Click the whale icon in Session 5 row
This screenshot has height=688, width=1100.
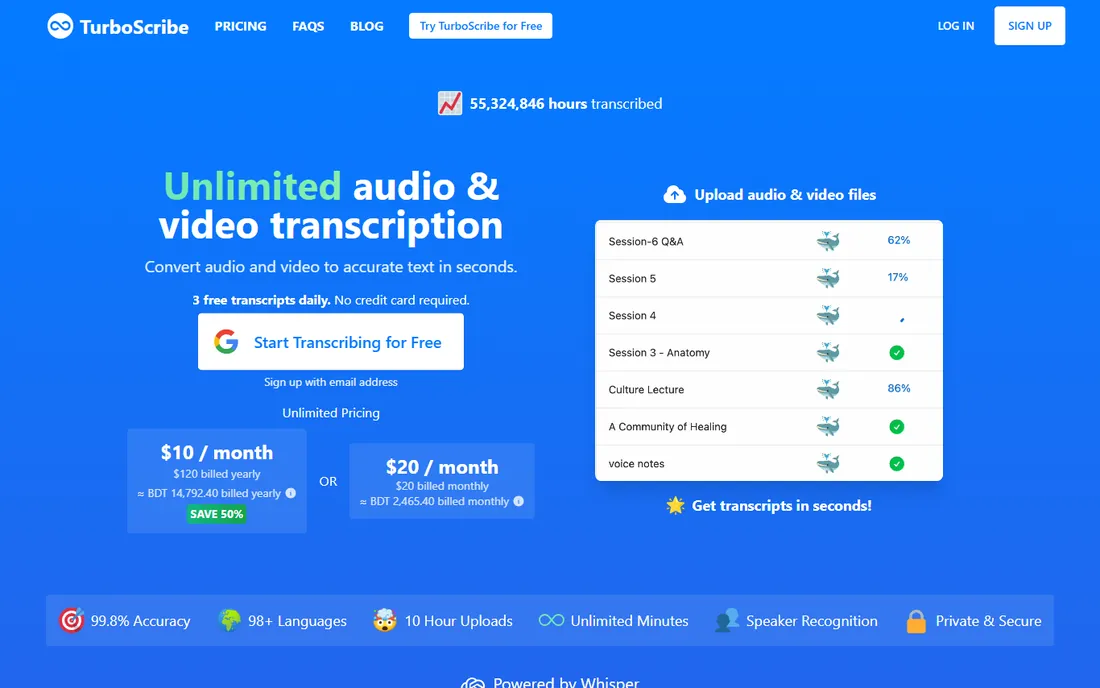[828, 278]
